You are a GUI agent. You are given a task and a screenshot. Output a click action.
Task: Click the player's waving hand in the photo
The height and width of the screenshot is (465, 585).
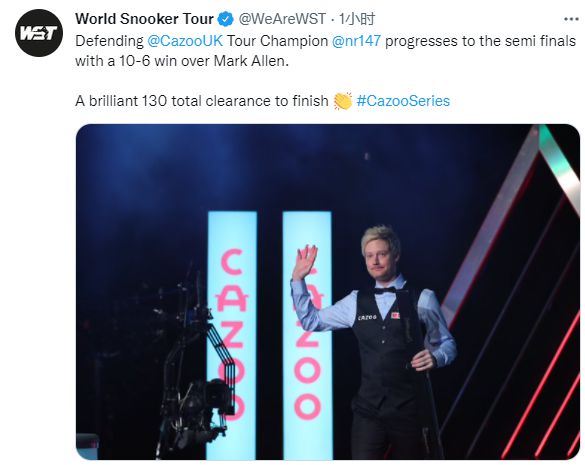pyautogui.click(x=304, y=262)
